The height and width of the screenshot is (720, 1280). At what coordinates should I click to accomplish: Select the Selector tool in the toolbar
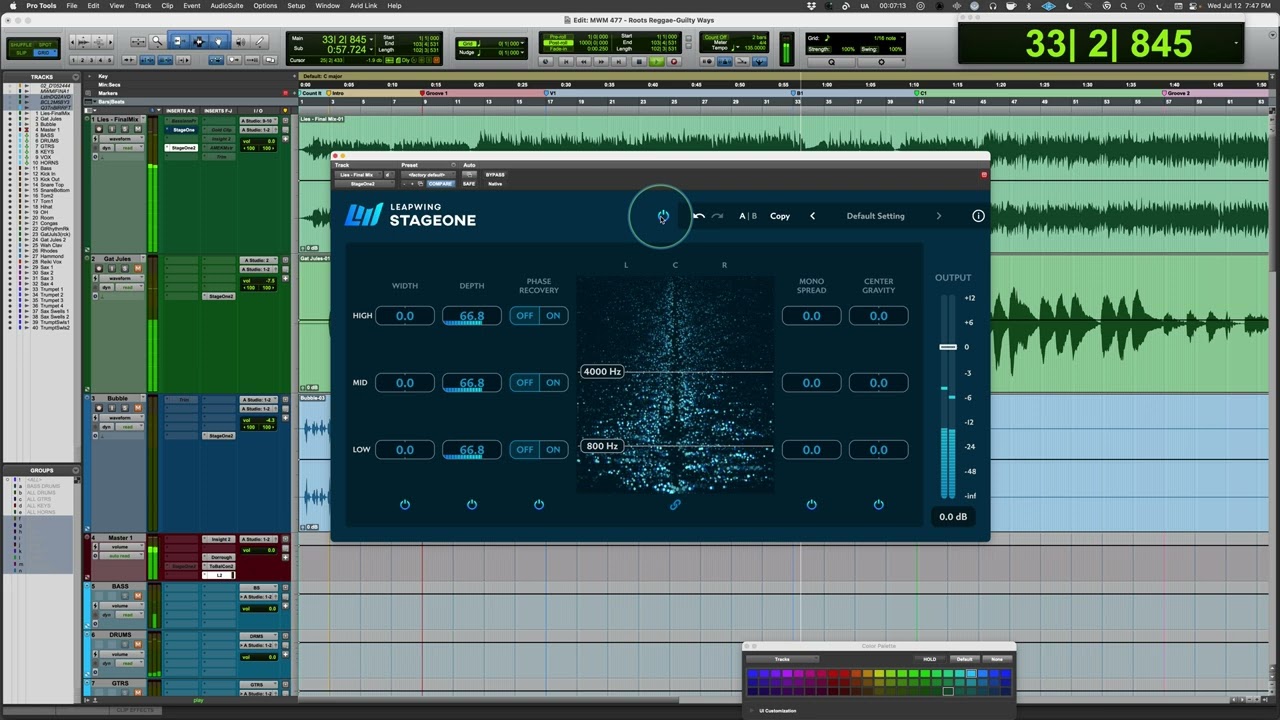pyautogui.click(x=198, y=41)
